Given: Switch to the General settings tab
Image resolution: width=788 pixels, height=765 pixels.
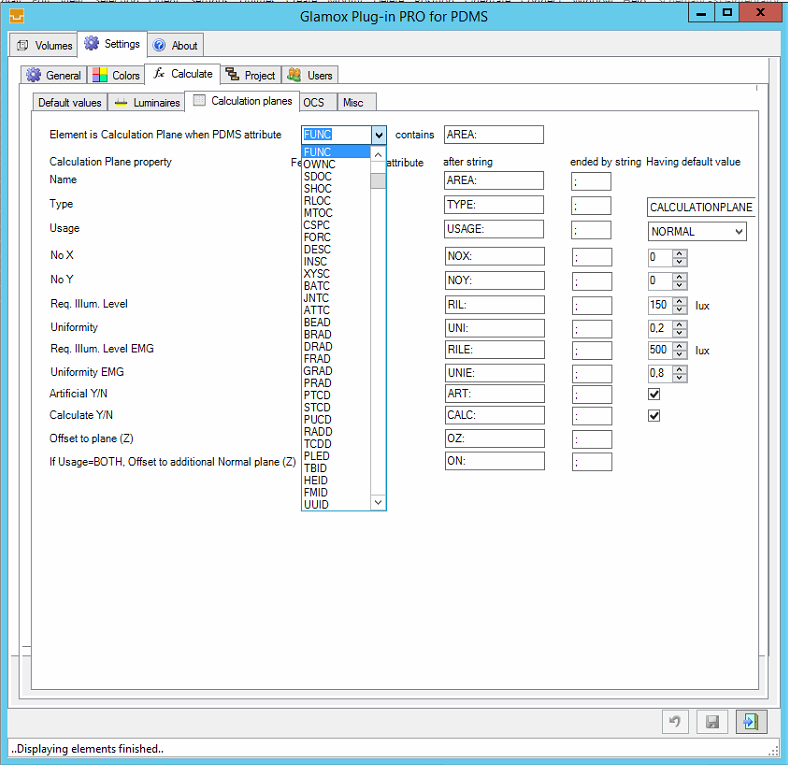Looking at the screenshot, I should click(54, 75).
